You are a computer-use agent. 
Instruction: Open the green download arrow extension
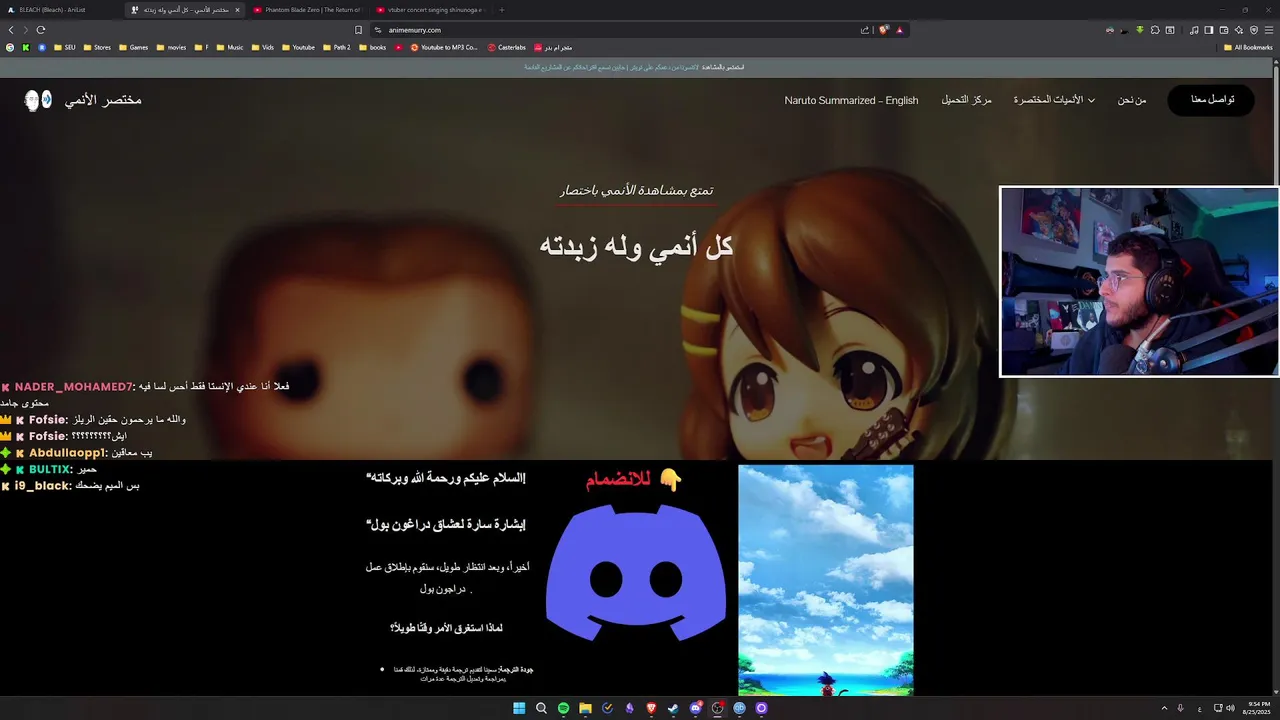(x=1140, y=30)
